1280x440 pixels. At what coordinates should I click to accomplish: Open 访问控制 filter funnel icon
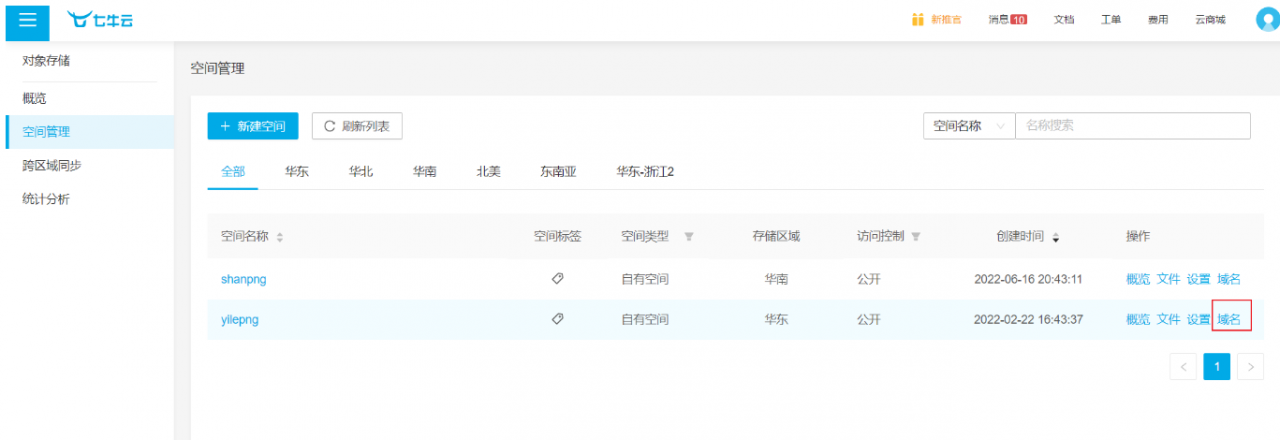(916, 237)
